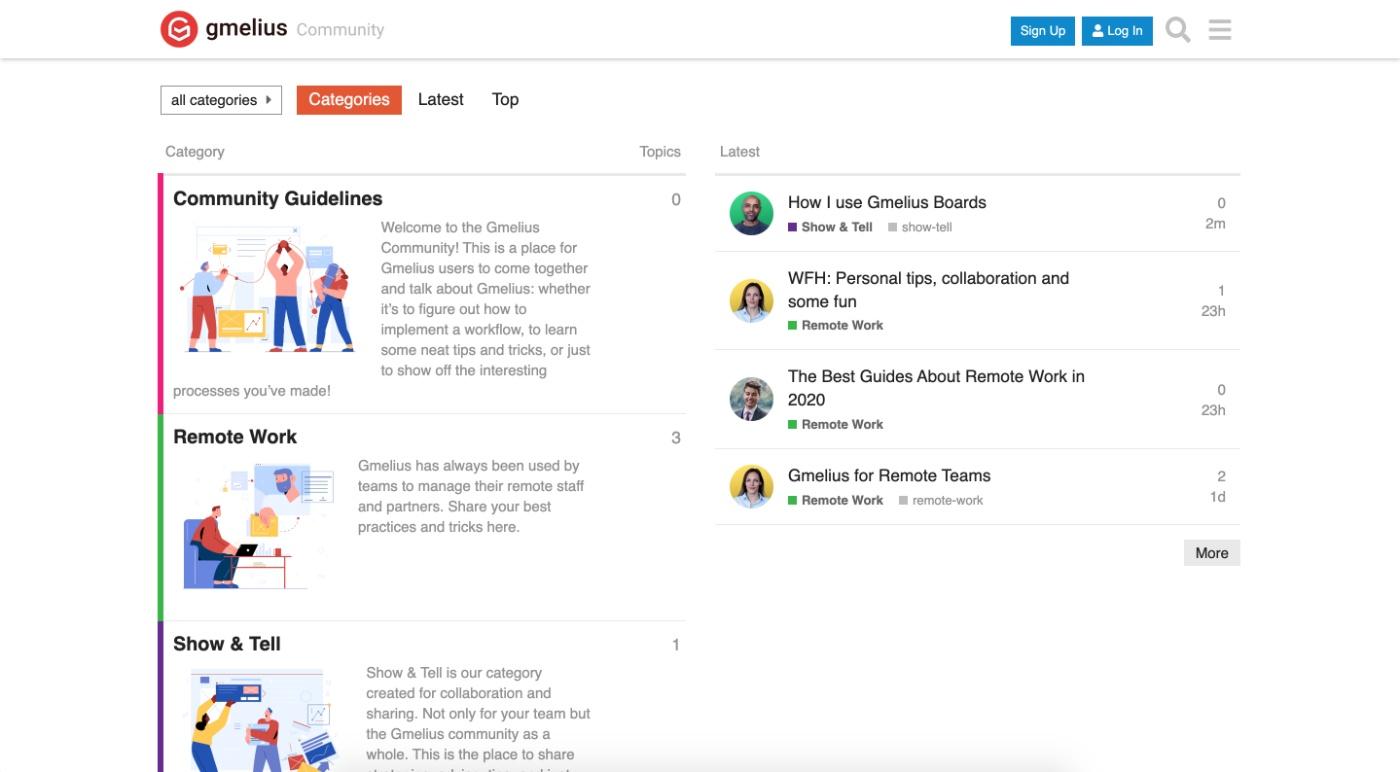
Task: Switch to the Top tab
Action: [x=505, y=99]
